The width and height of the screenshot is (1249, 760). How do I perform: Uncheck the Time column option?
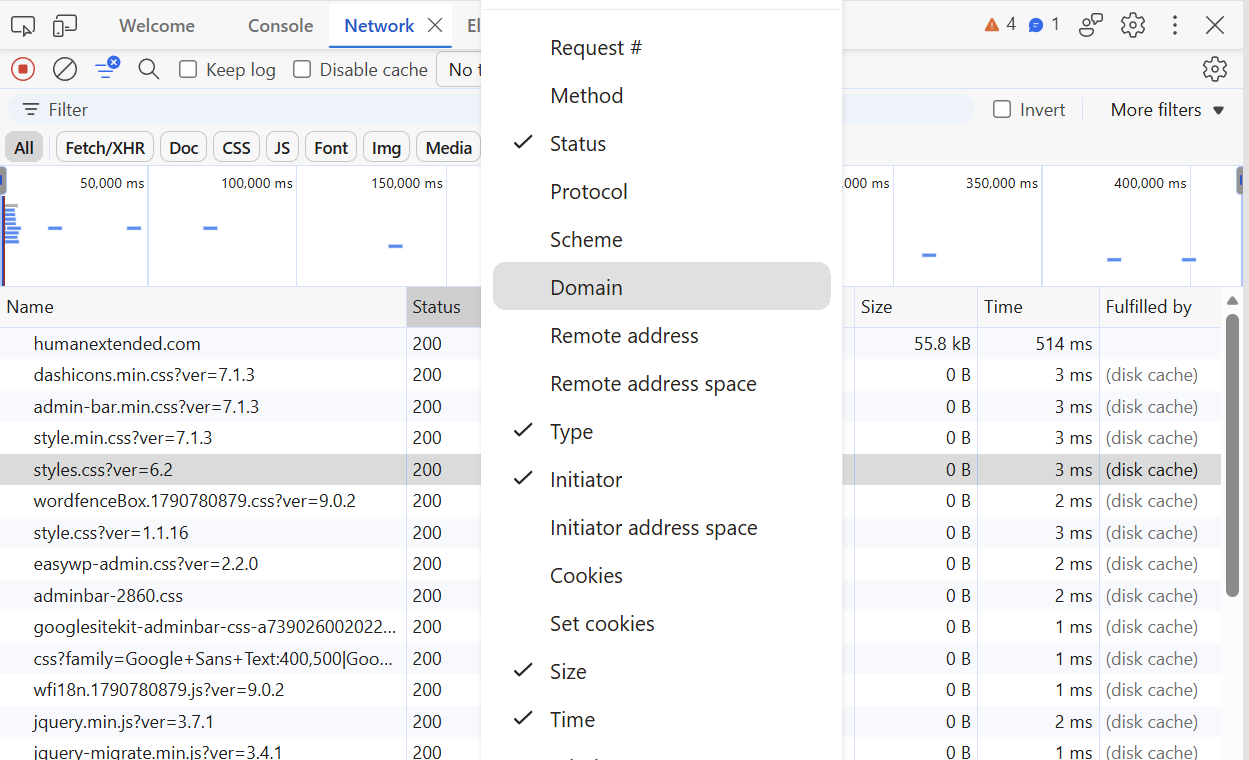tap(662, 719)
